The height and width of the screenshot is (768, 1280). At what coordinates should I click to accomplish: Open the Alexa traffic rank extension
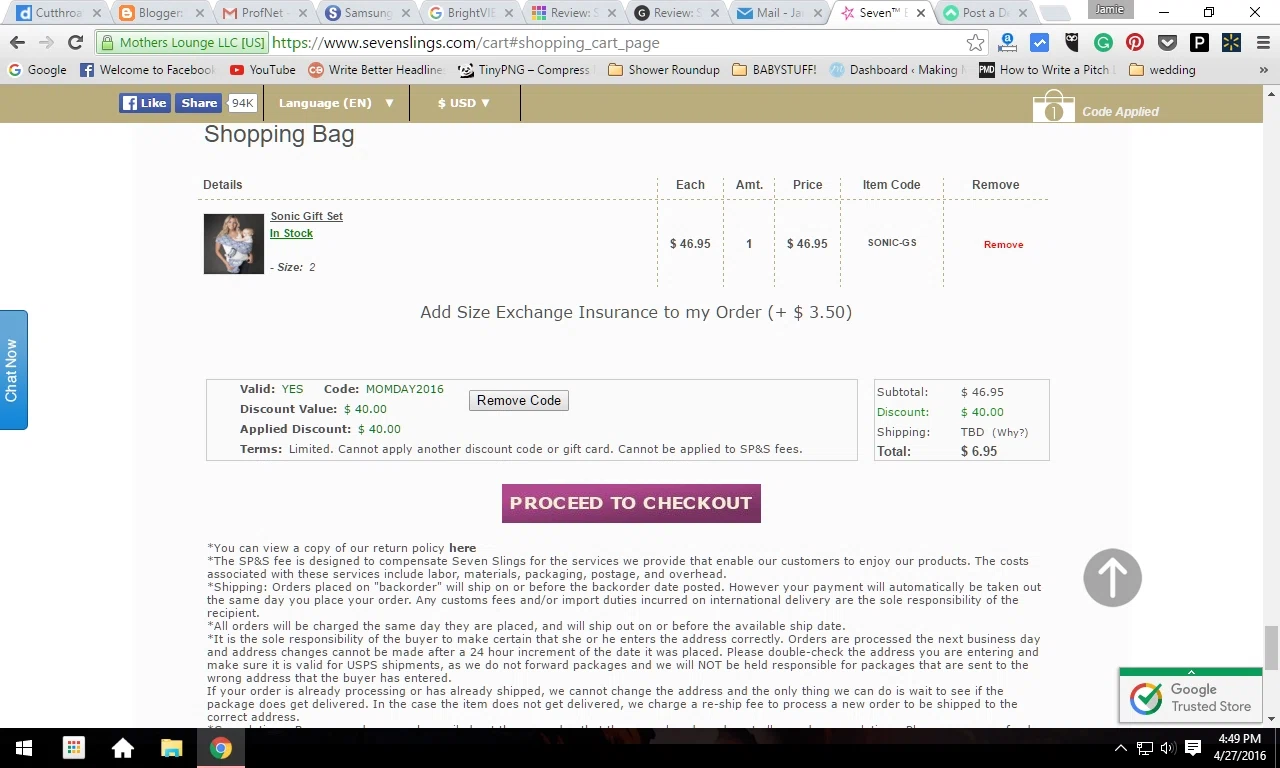tap(1008, 43)
